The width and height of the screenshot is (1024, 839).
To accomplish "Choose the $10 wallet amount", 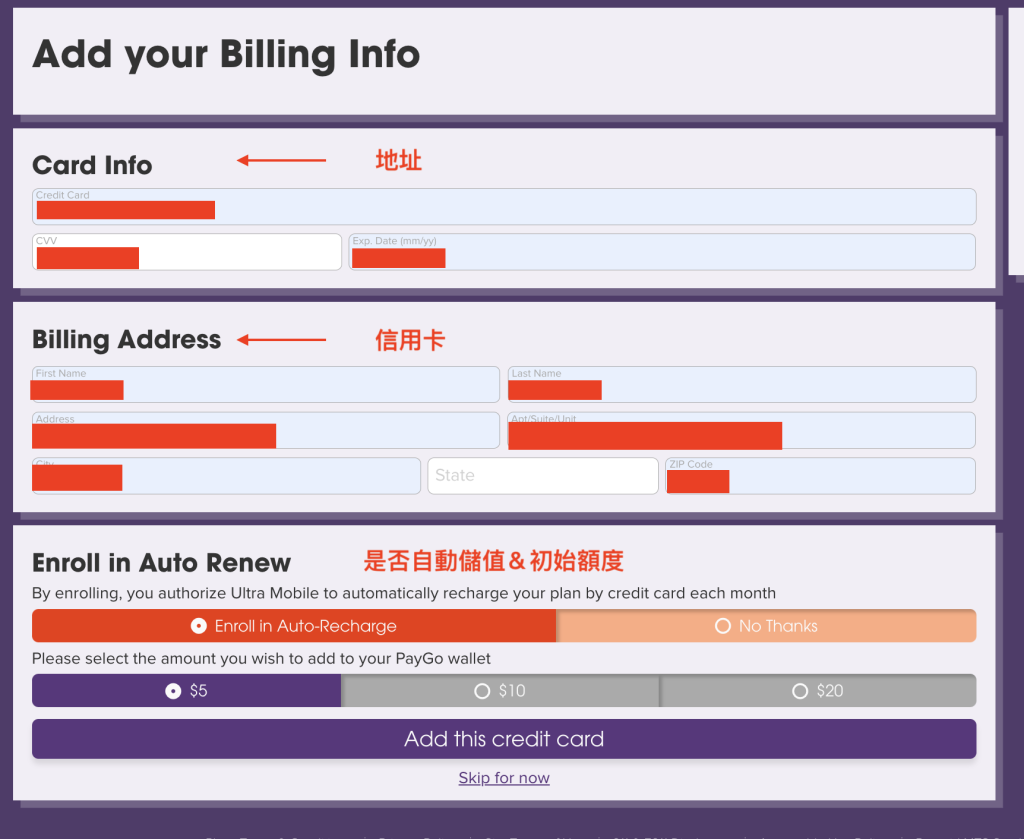I will tap(500, 691).
